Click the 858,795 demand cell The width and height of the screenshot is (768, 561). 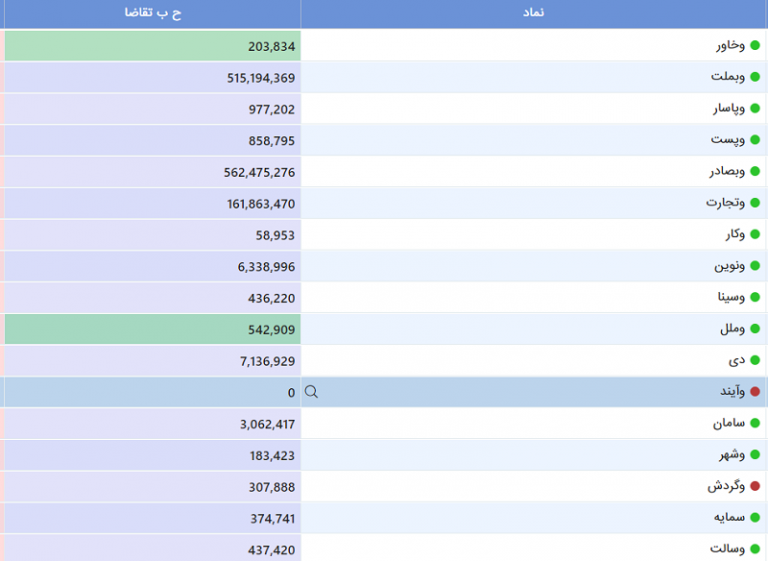pyautogui.click(x=152, y=141)
